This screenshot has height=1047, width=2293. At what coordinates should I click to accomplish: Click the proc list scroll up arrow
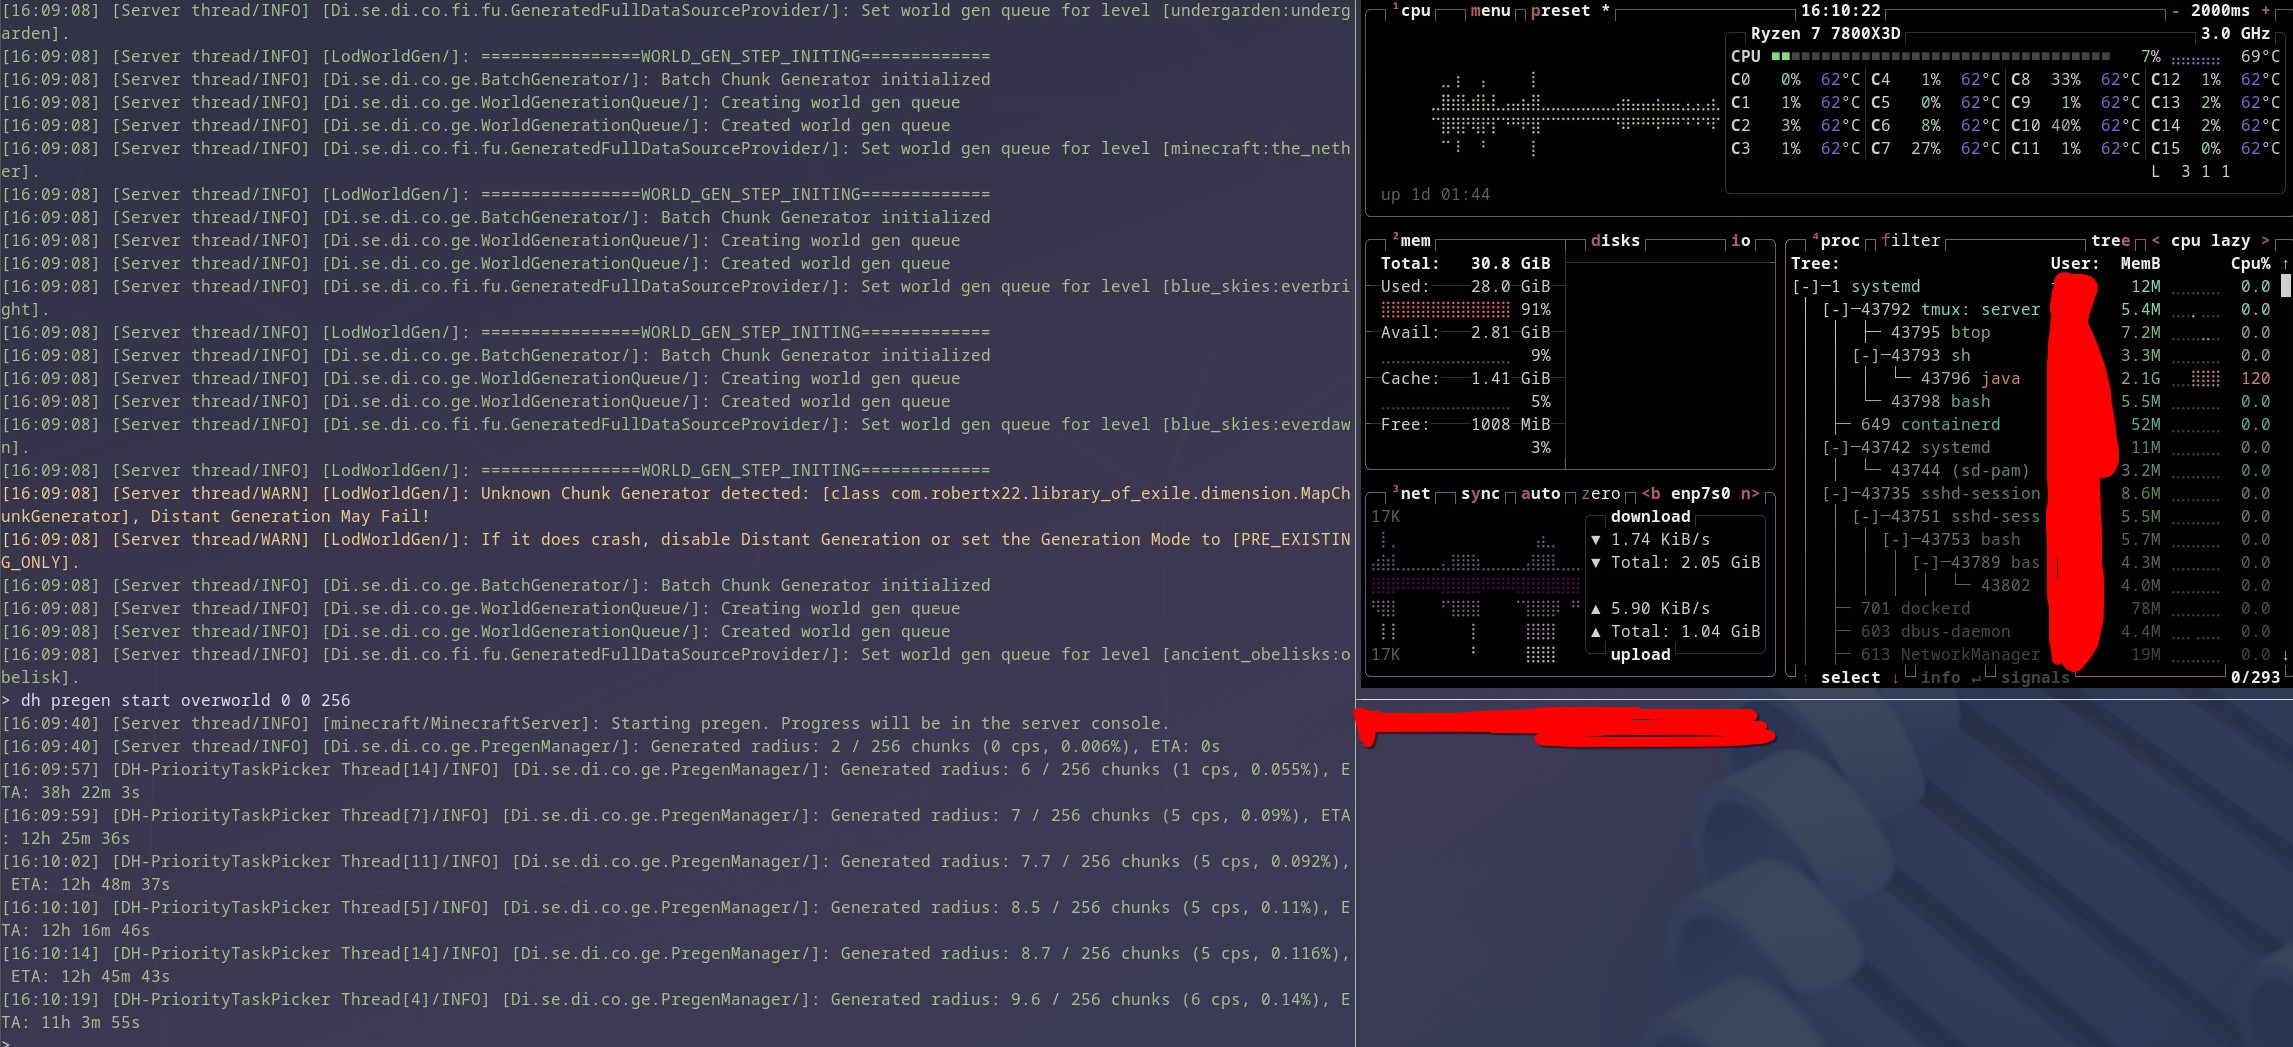2285,263
